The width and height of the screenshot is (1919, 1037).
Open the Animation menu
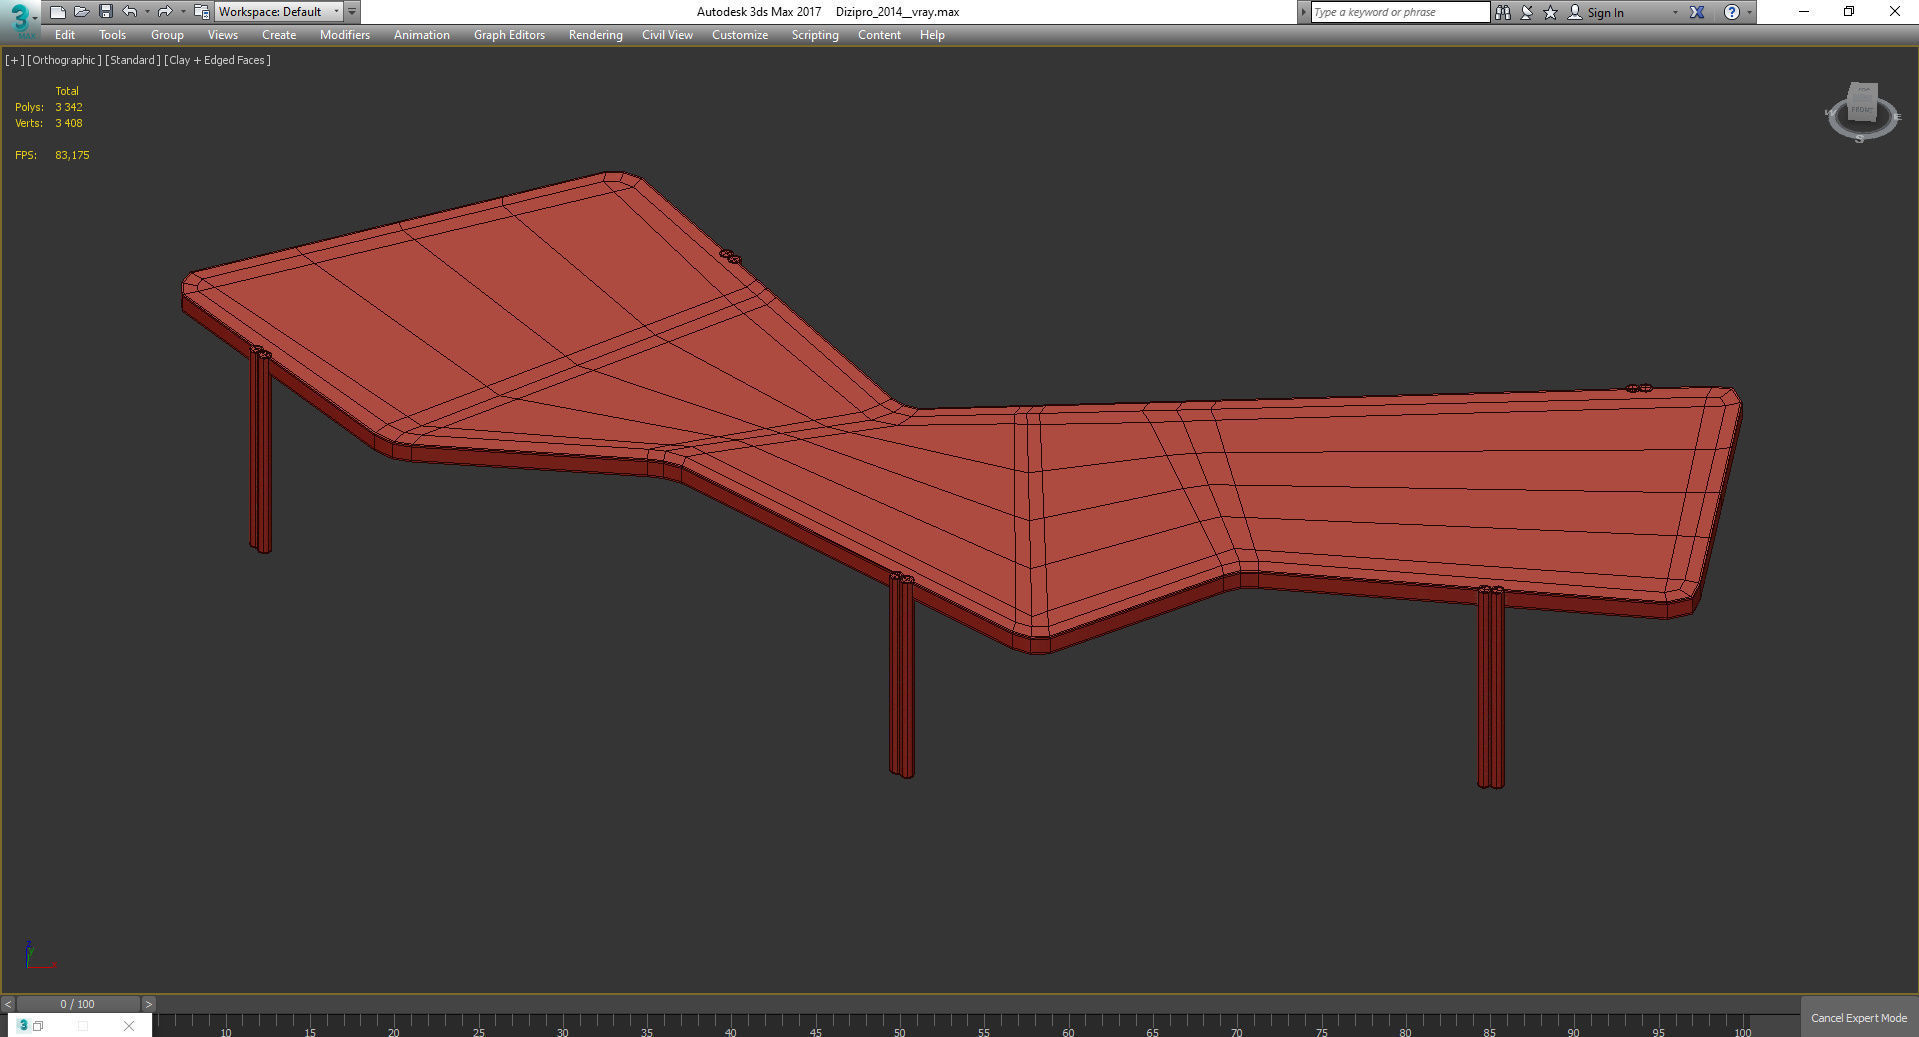[x=422, y=35]
